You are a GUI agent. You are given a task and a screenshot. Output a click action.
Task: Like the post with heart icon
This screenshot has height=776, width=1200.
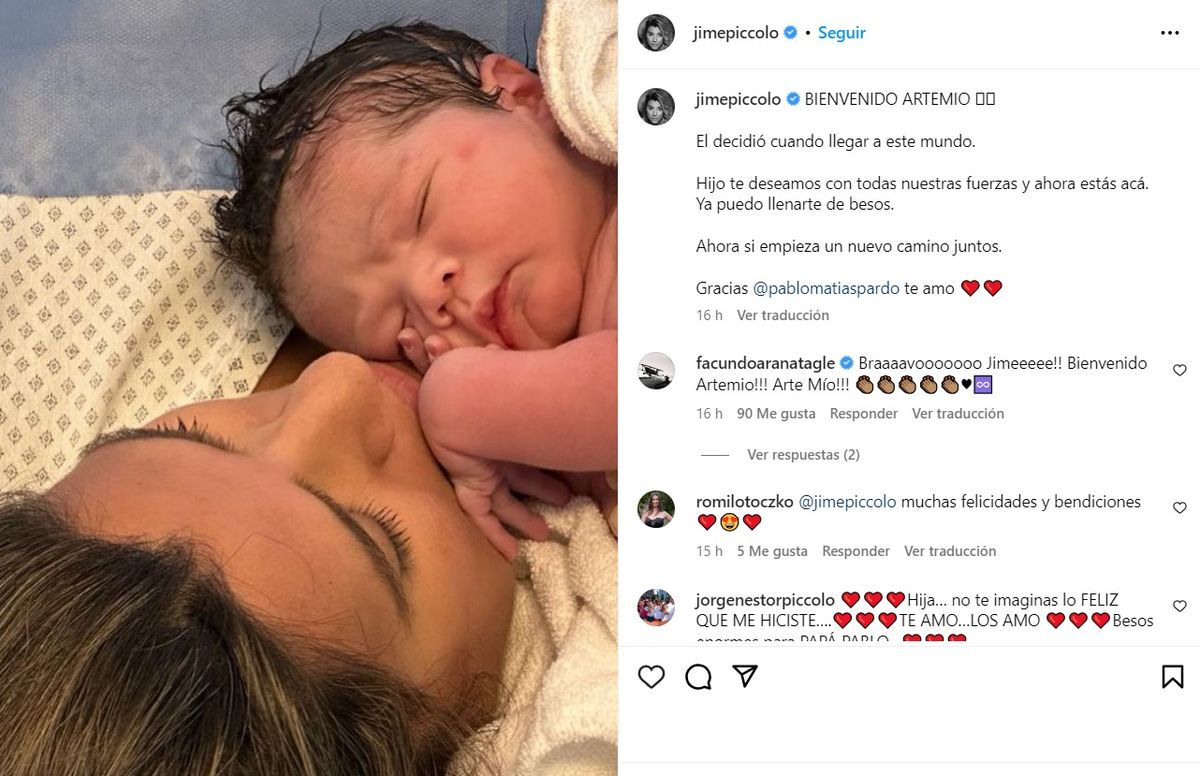coord(651,677)
